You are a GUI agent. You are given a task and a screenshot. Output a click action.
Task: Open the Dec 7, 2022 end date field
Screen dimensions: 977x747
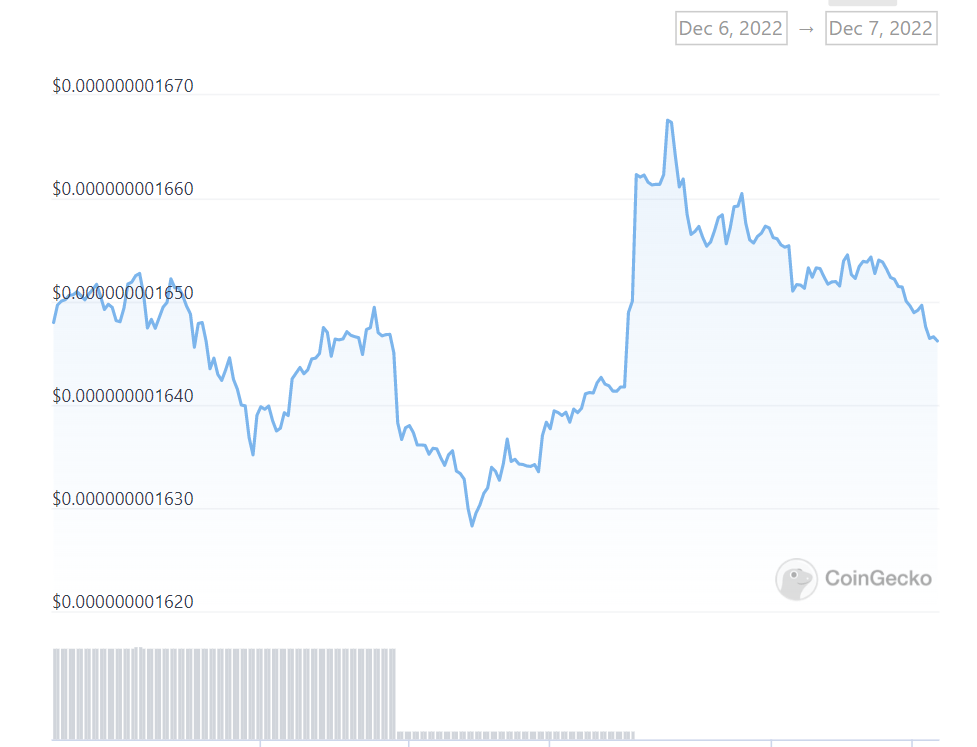point(881,28)
